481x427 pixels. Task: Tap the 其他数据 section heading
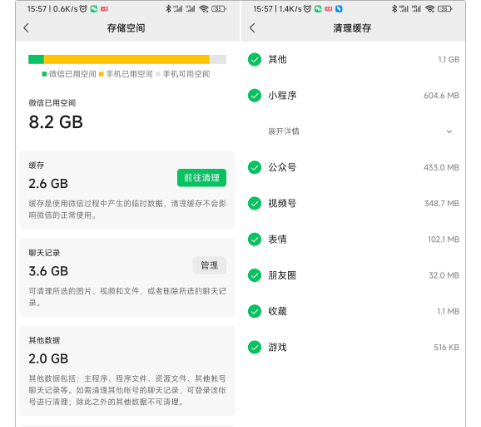[x=44, y=340]
